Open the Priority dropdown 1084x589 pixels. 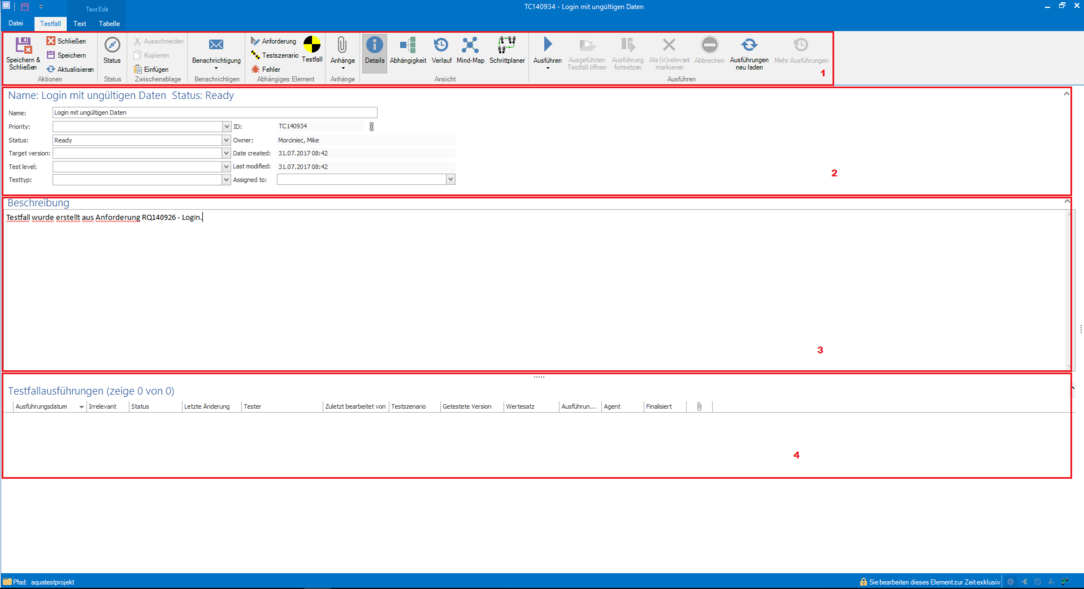point(227,127)
